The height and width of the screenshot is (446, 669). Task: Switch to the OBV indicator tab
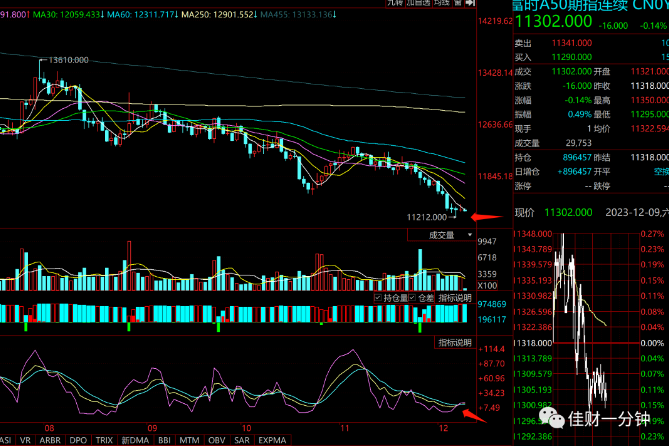tap(217, 440)
